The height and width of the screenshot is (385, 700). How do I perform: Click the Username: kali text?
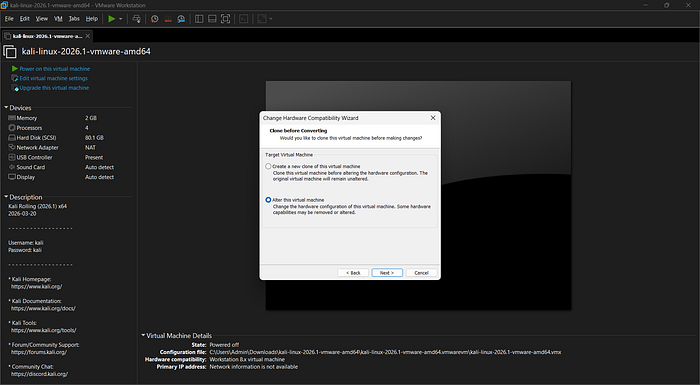[x=26, y=243]
